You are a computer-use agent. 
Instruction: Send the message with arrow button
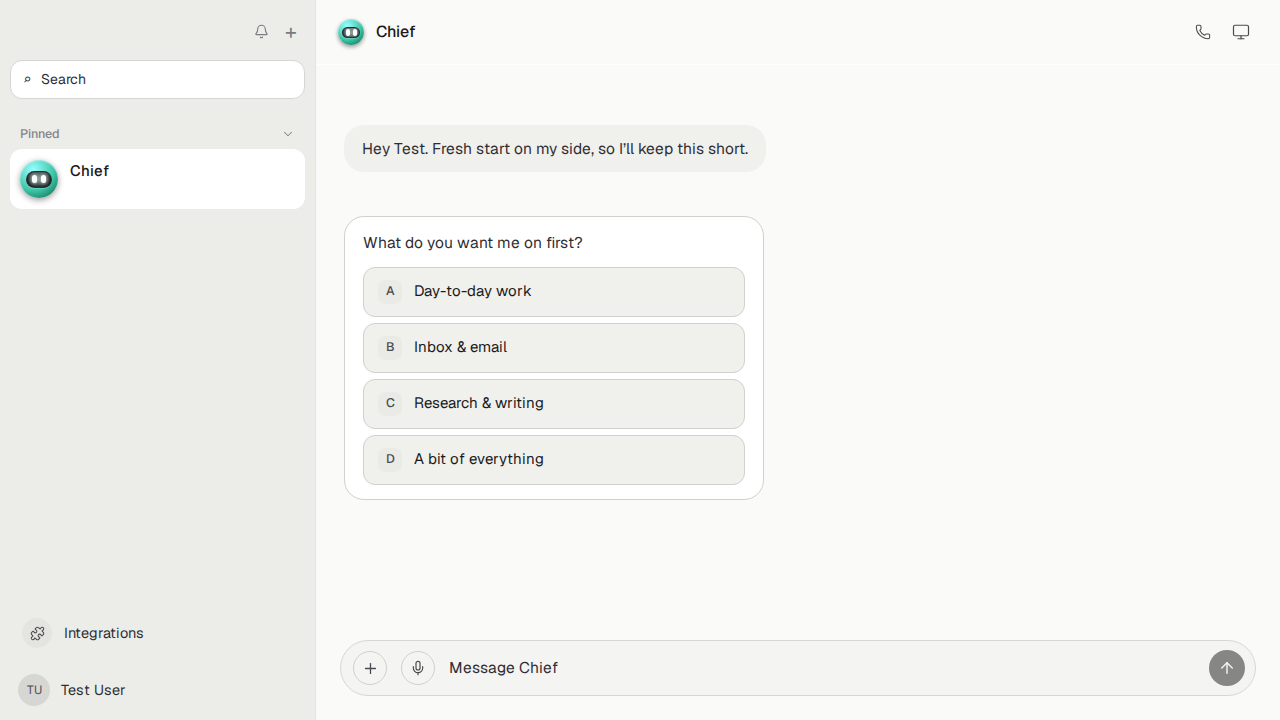click(x=1227, y=668)
